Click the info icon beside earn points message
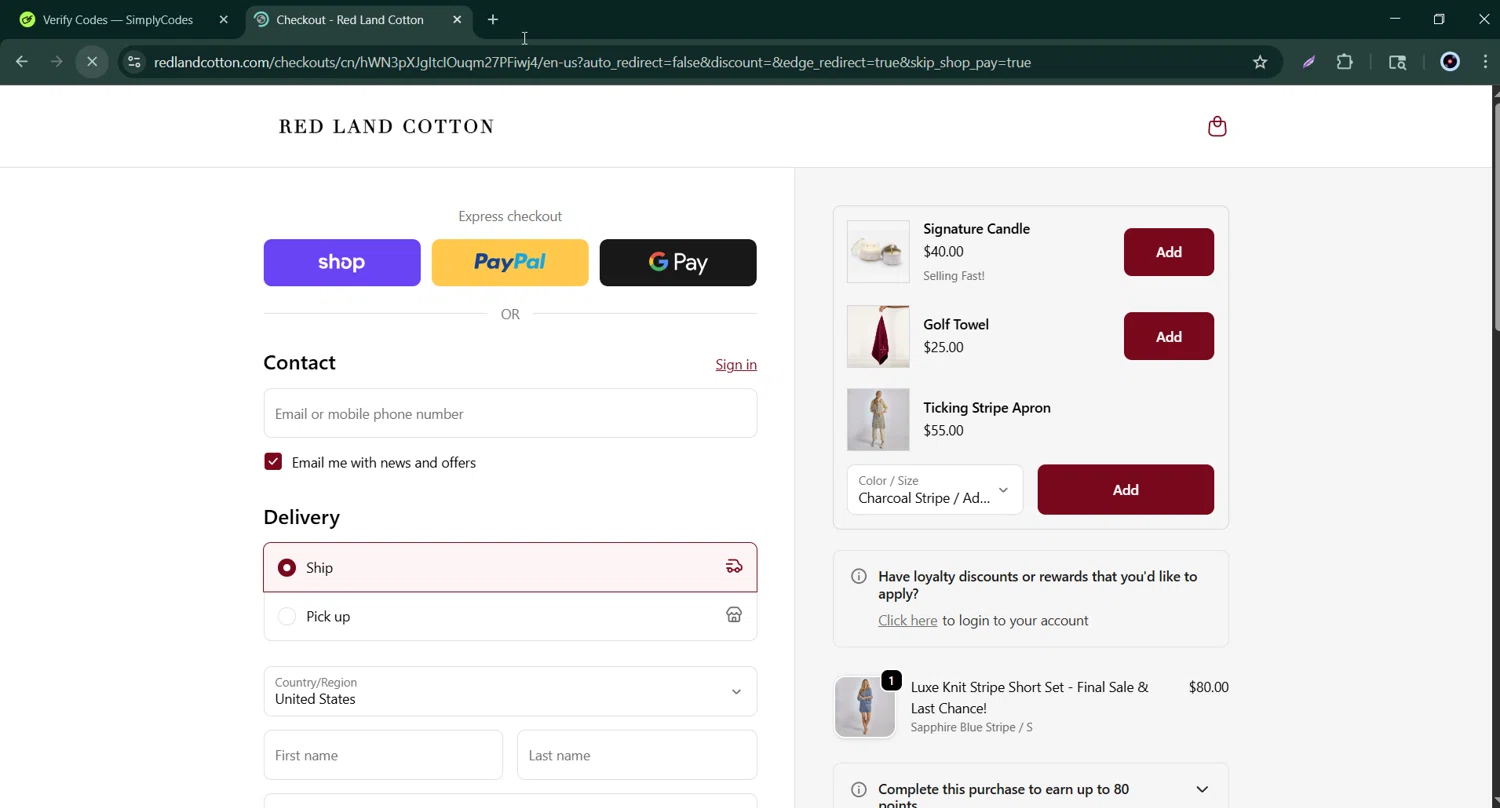This screenshot has width=1500, height=808. (858, 789)
